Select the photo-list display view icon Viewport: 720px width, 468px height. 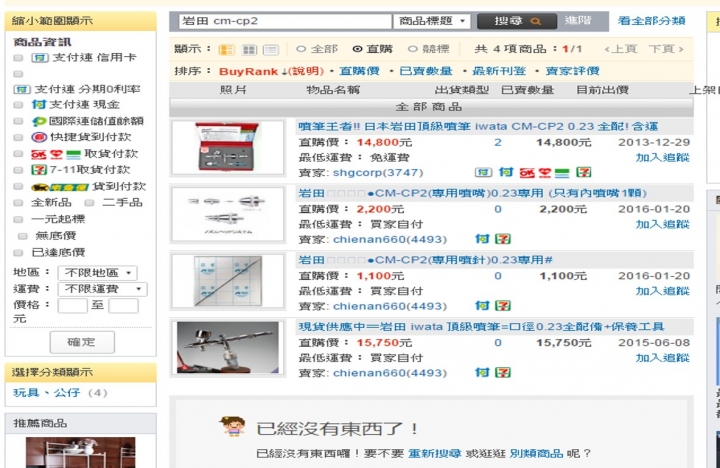click(x=226, y=50)
